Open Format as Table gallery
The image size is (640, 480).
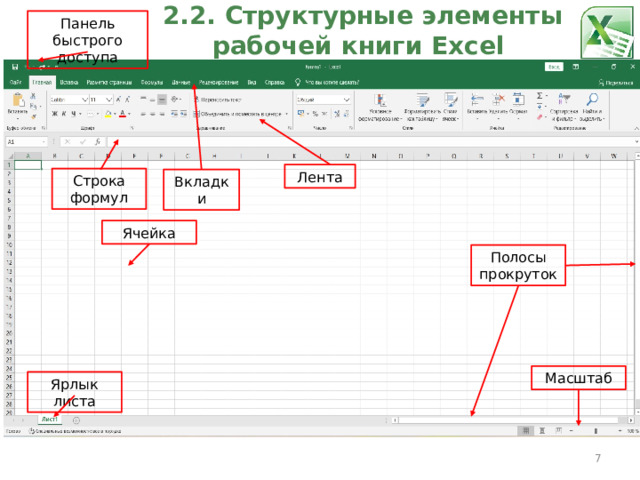tap(422, 107)
